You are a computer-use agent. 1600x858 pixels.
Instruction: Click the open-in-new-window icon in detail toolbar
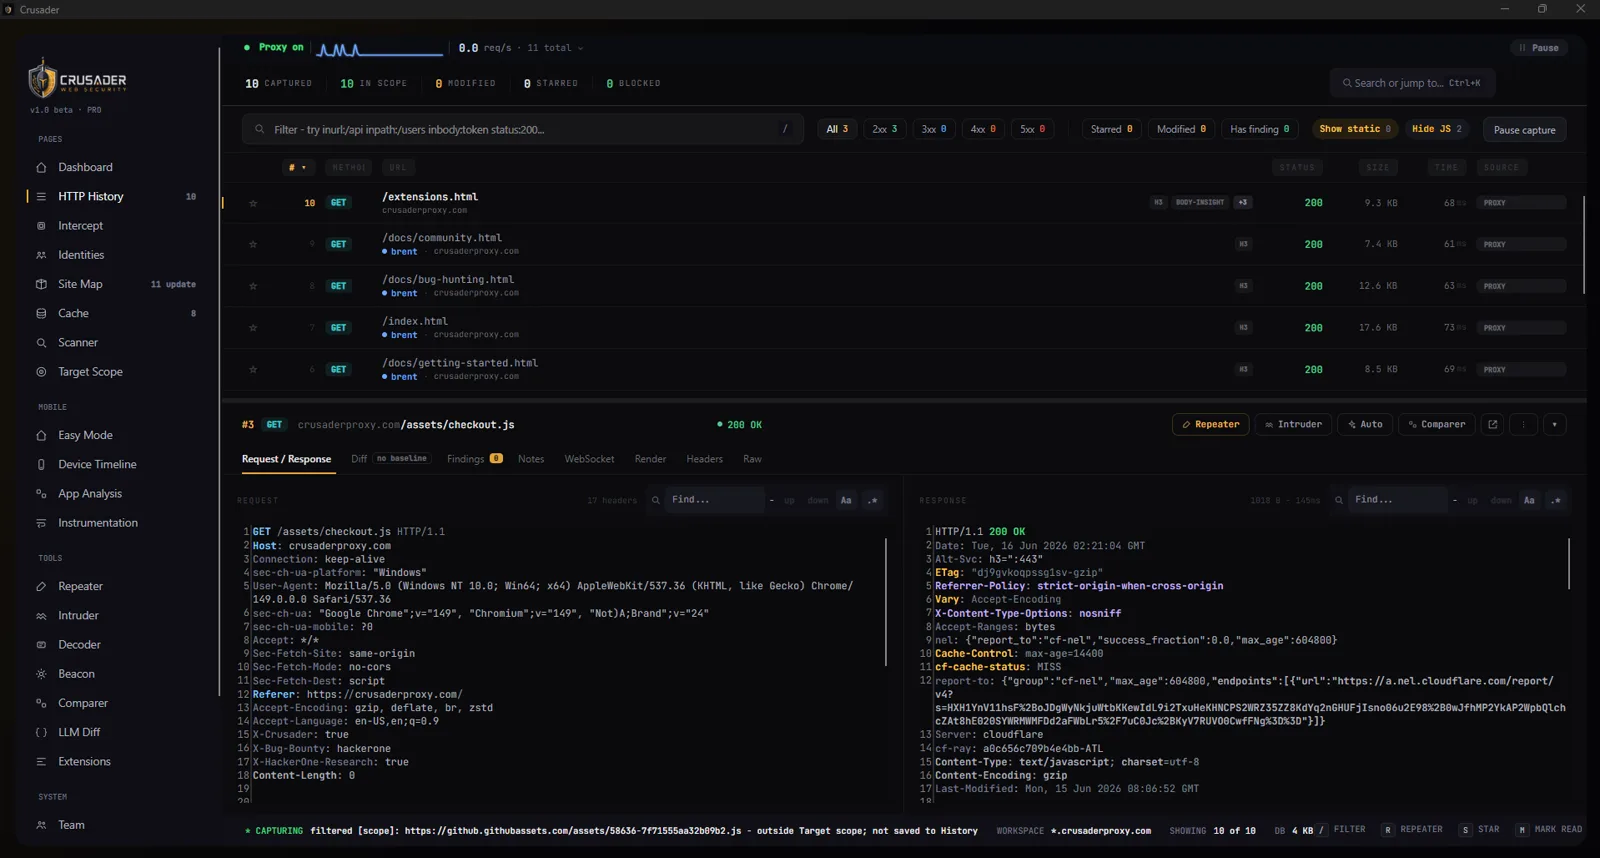coord(1493,425)
